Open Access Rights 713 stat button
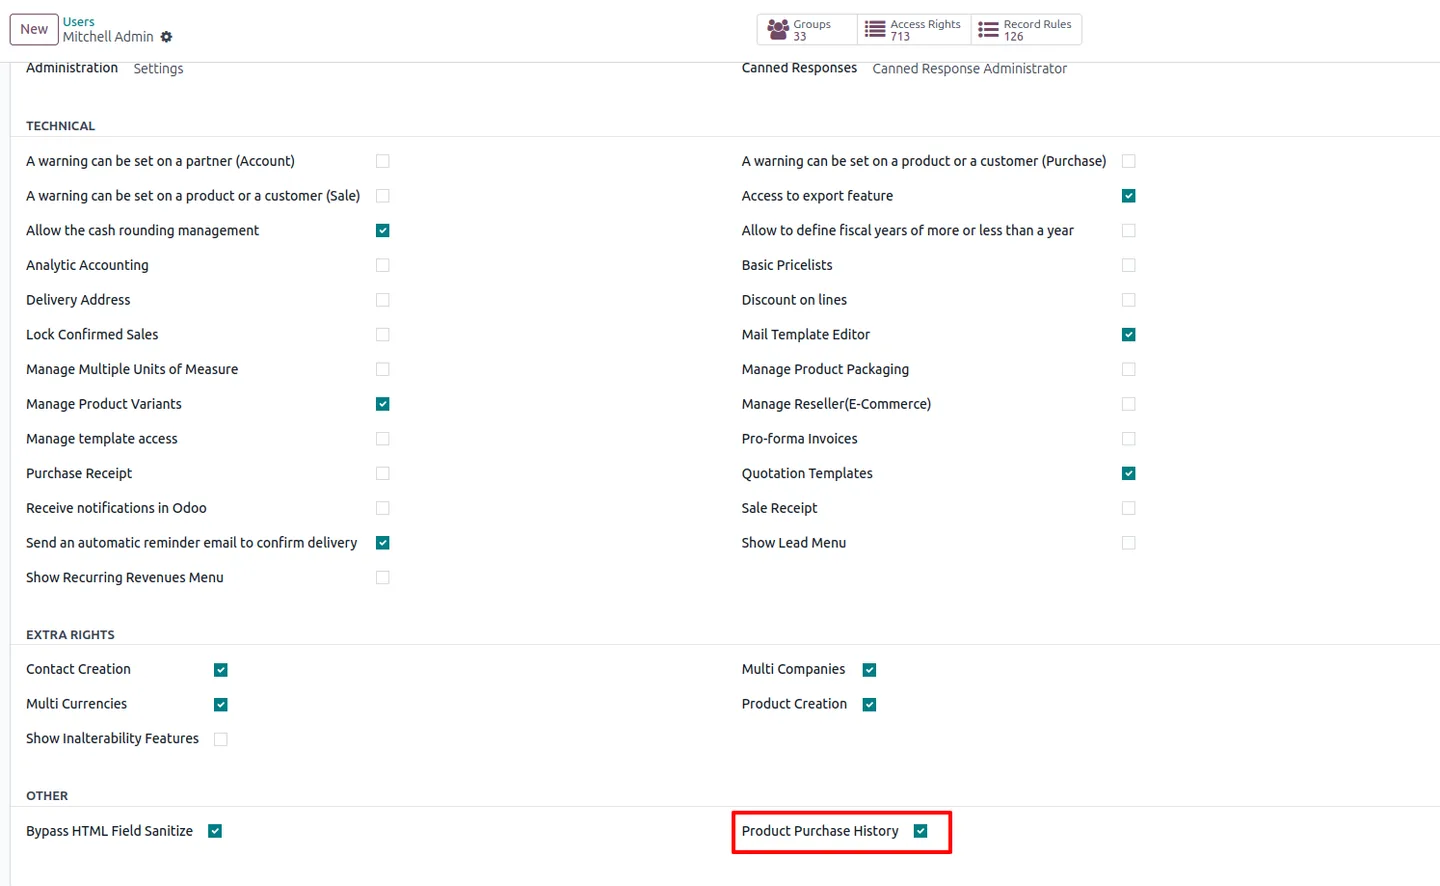 [914, 30]
